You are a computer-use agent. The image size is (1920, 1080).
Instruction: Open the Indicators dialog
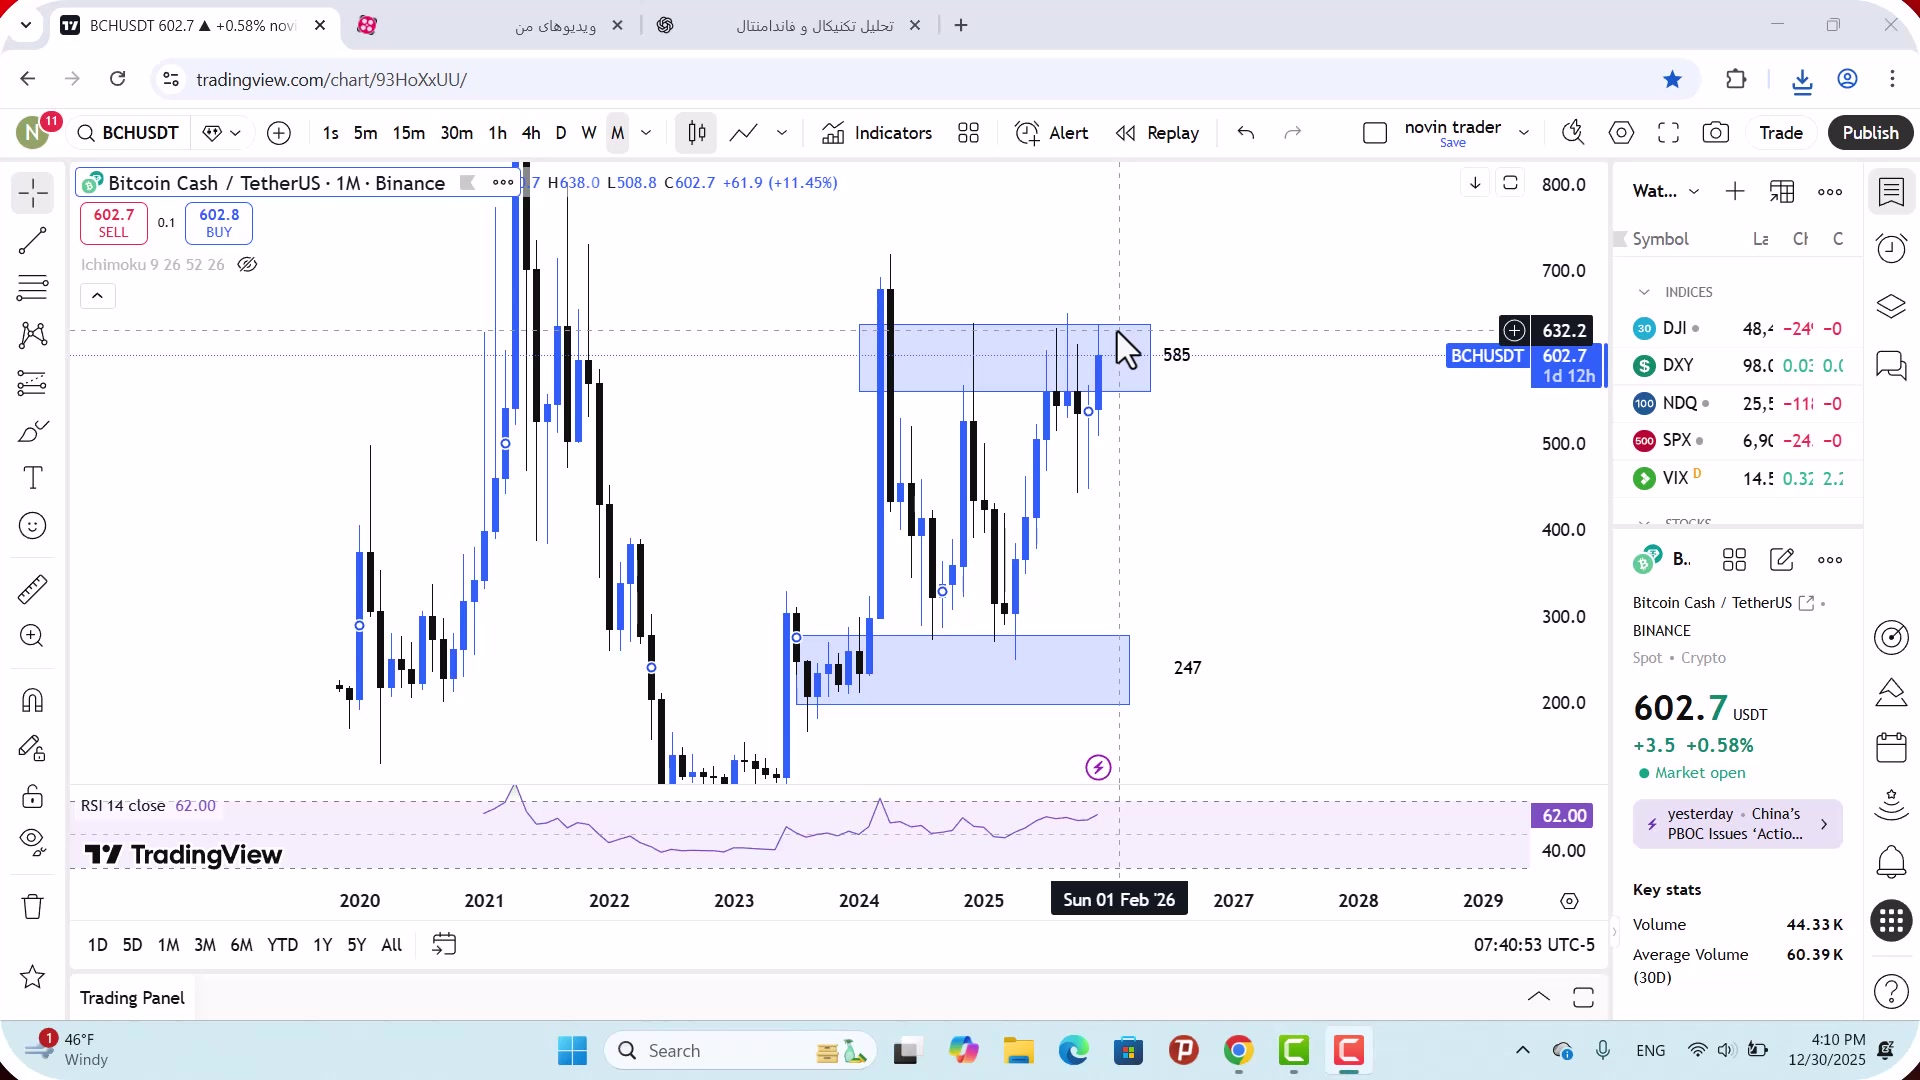(x=877, y=133)
